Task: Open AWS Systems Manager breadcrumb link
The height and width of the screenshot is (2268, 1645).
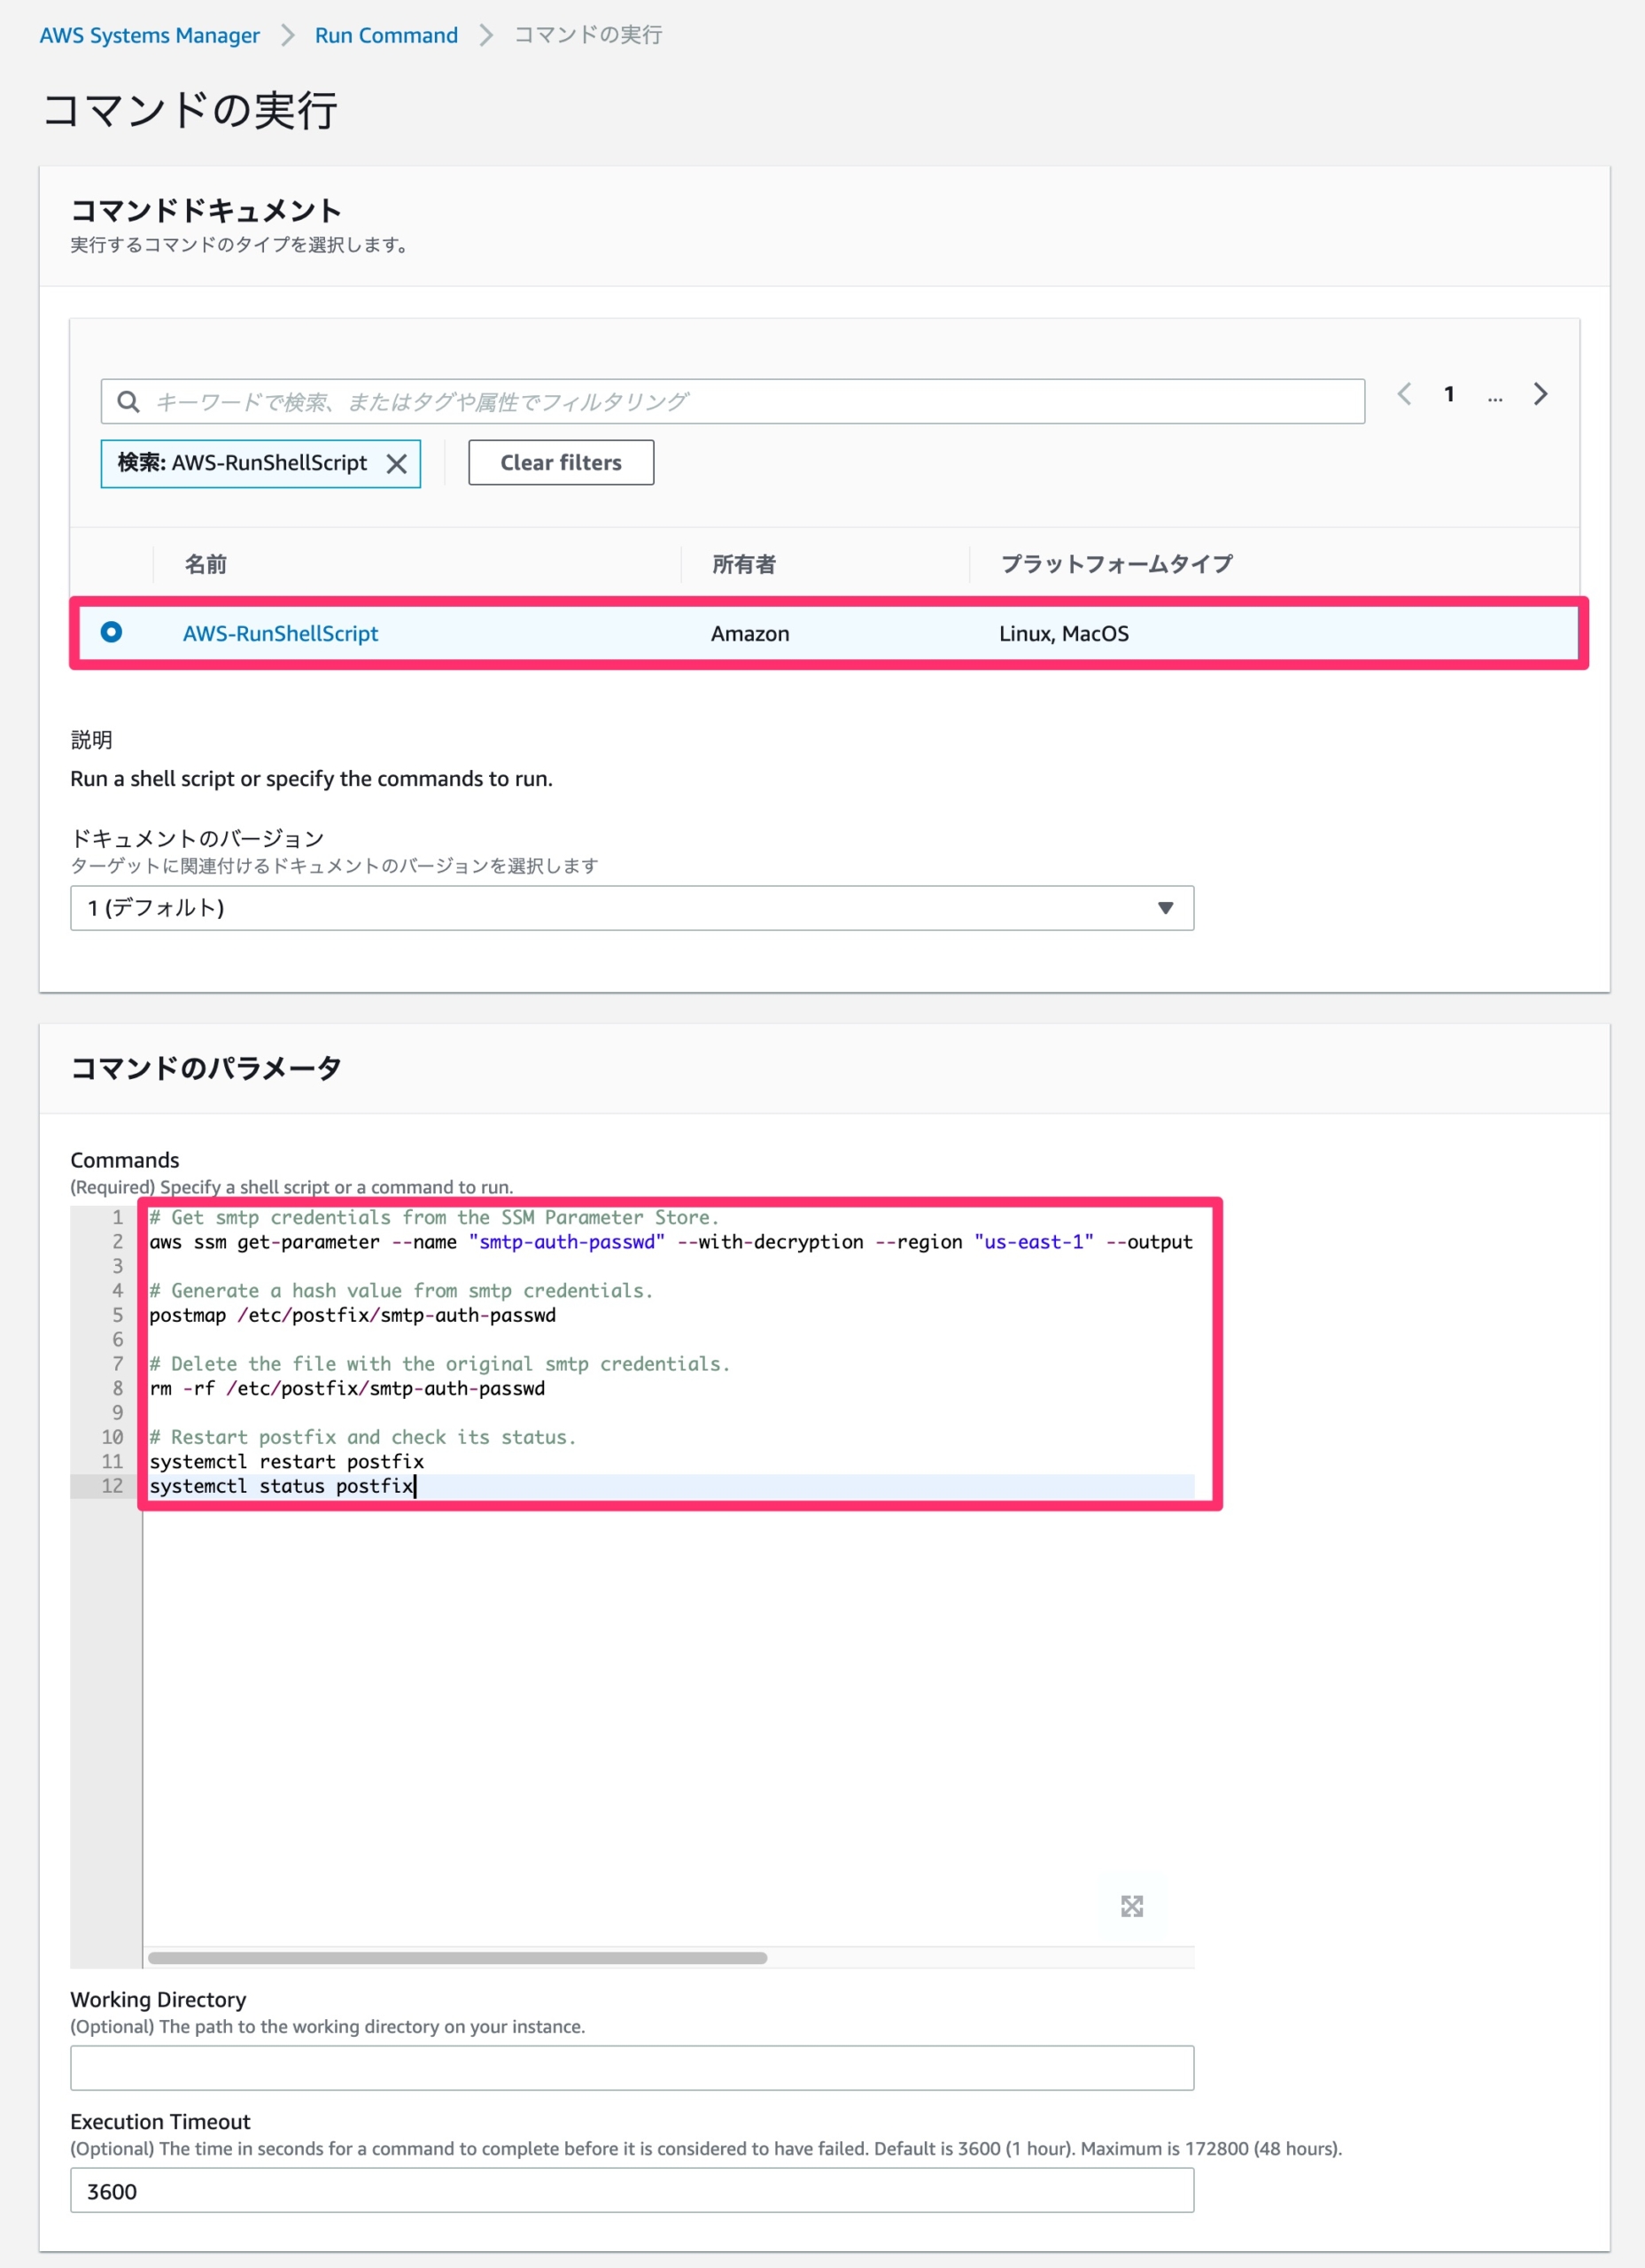Action: tap(149, 34)
